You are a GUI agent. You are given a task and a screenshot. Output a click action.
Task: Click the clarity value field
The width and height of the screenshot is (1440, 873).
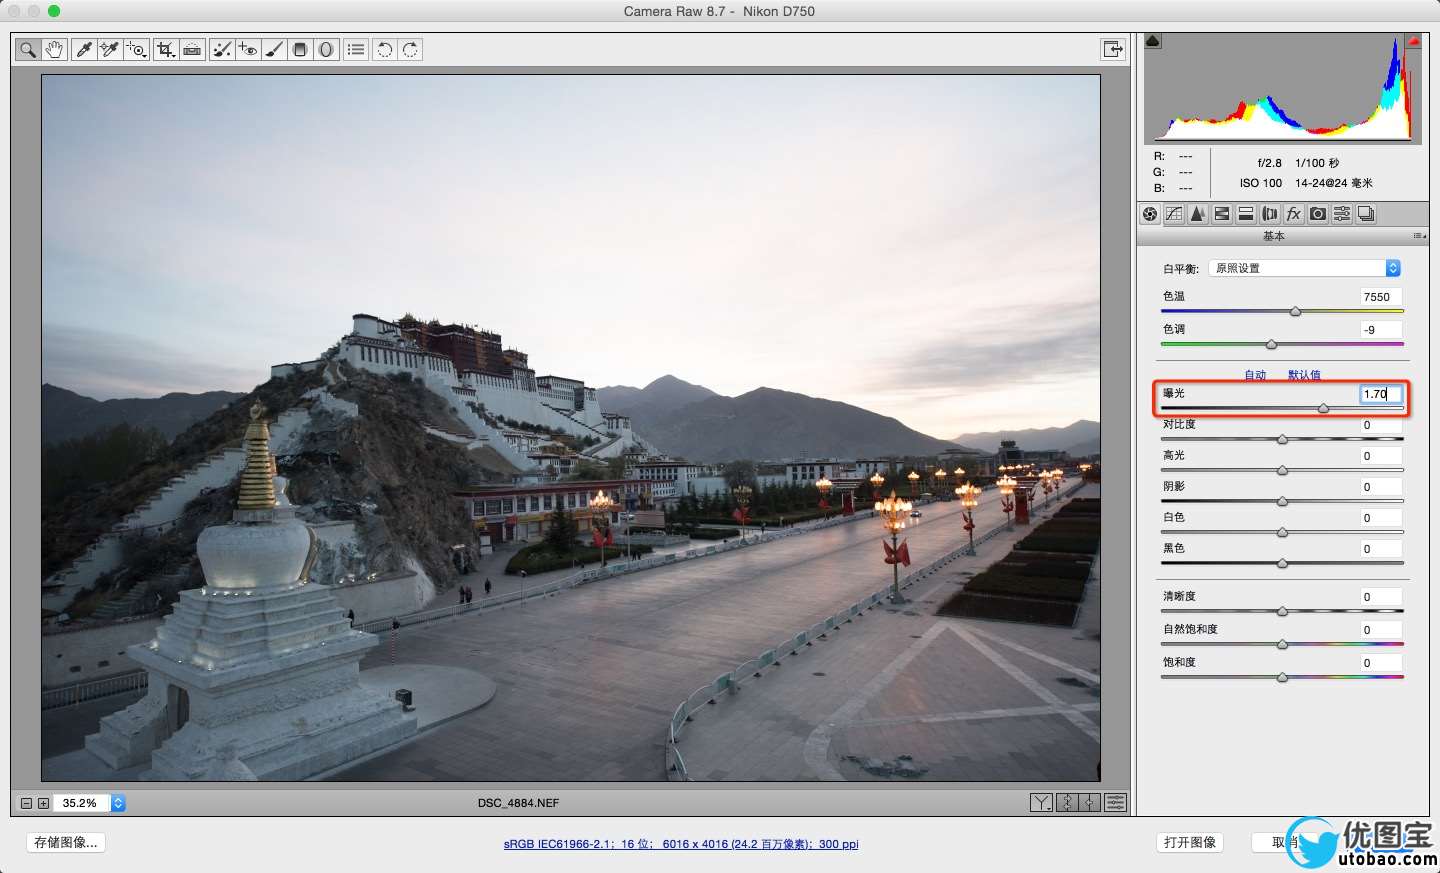pyautogui.click(x=1381, y=597)
